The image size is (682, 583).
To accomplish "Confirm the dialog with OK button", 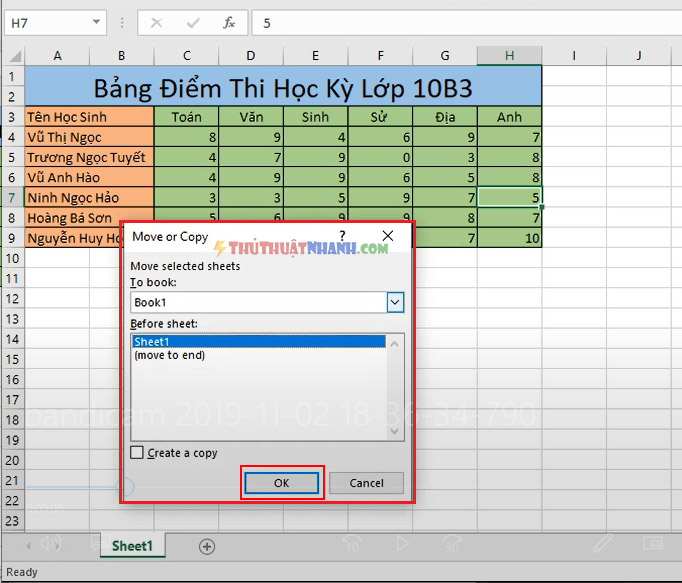I will 281,483.
